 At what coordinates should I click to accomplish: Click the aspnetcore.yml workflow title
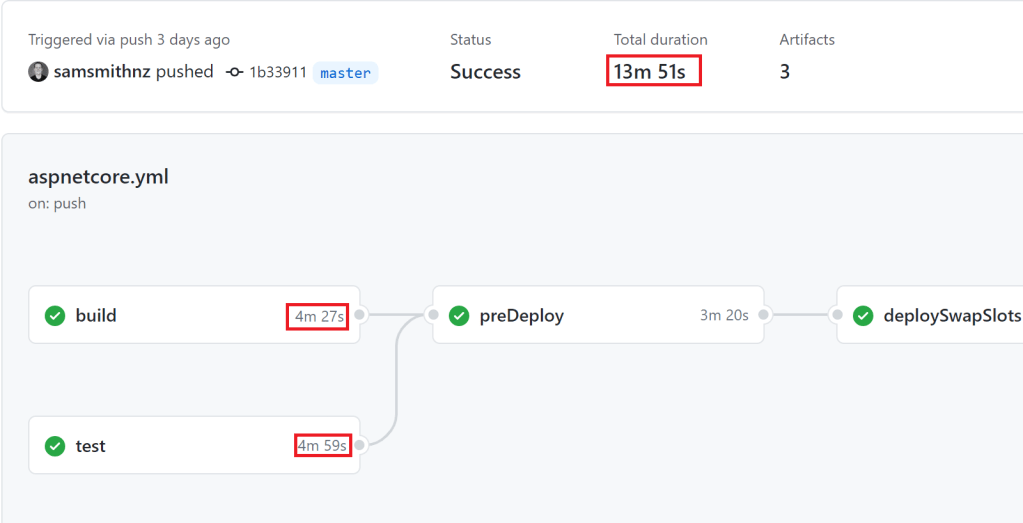(x=98, y=177)
